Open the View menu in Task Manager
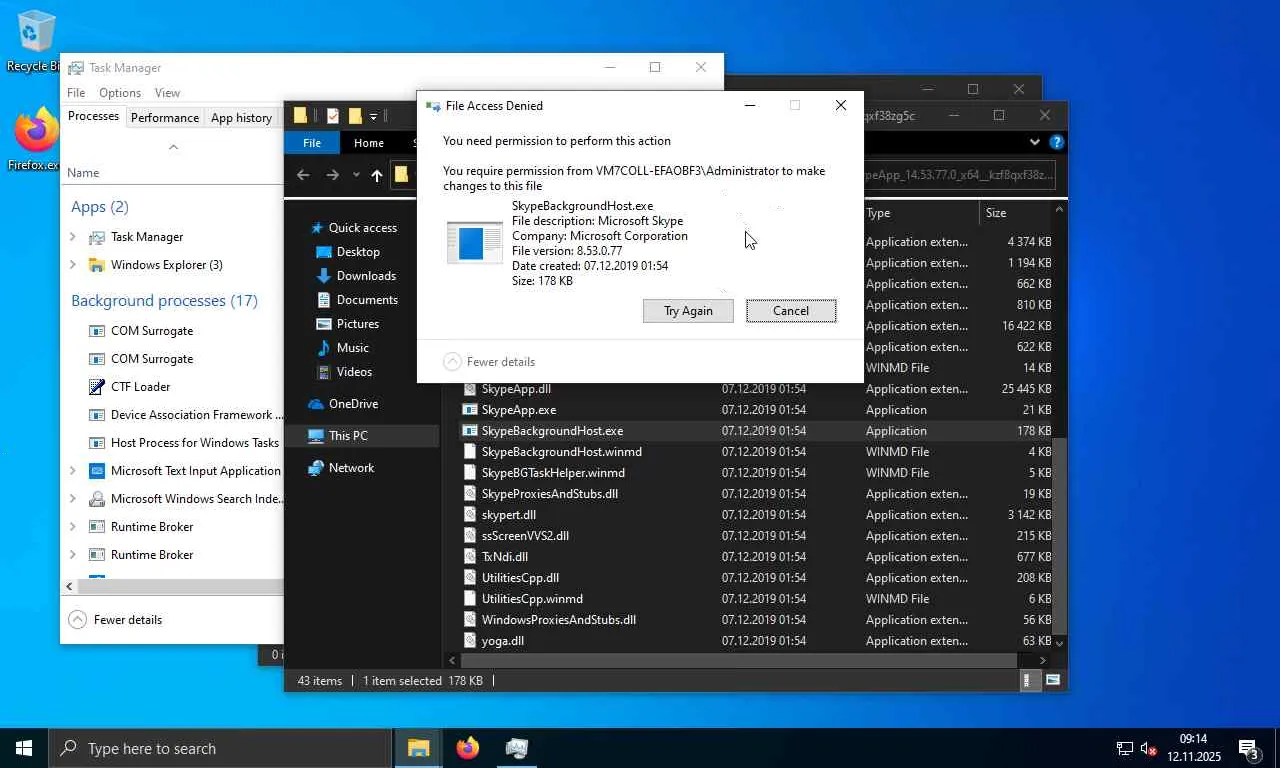Viewport: 1280px width, 768px height. pos(167,93)
